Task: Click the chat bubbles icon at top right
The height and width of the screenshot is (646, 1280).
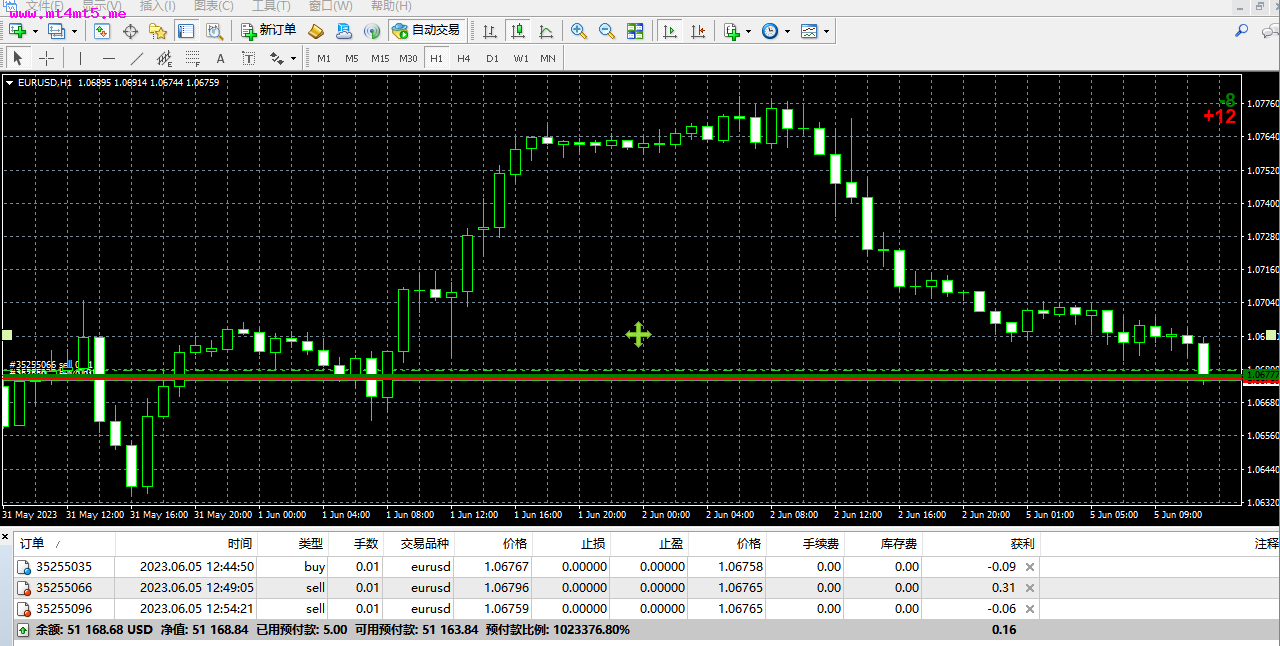Action: pyautogui.click(x=1270, y=31)
